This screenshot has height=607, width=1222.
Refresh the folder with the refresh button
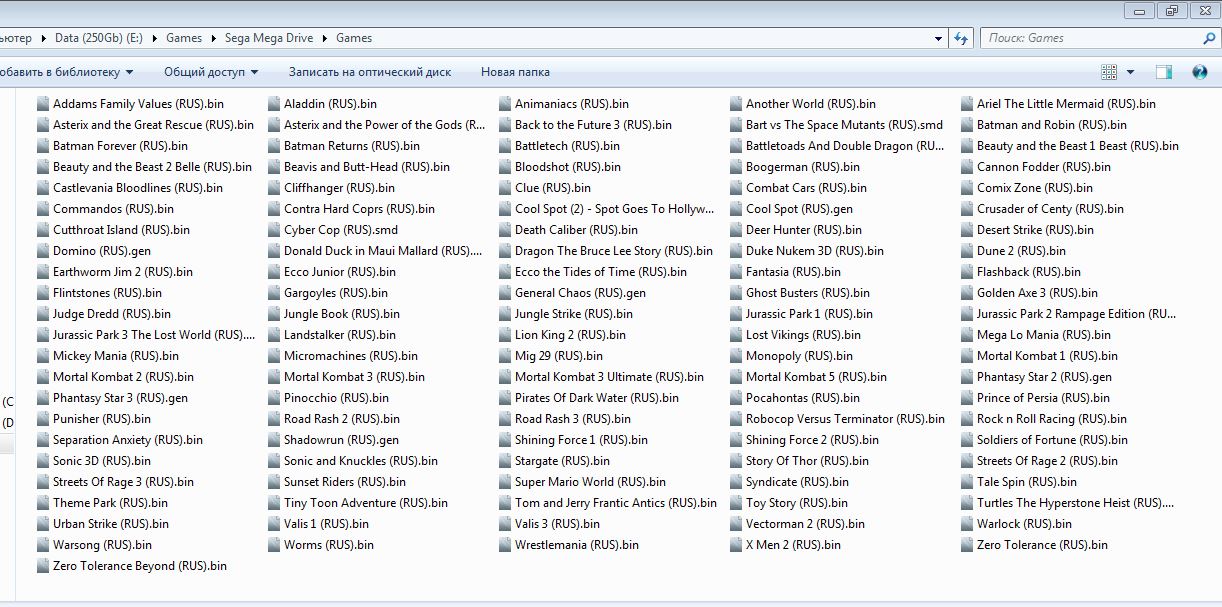(x=961, y=38)
